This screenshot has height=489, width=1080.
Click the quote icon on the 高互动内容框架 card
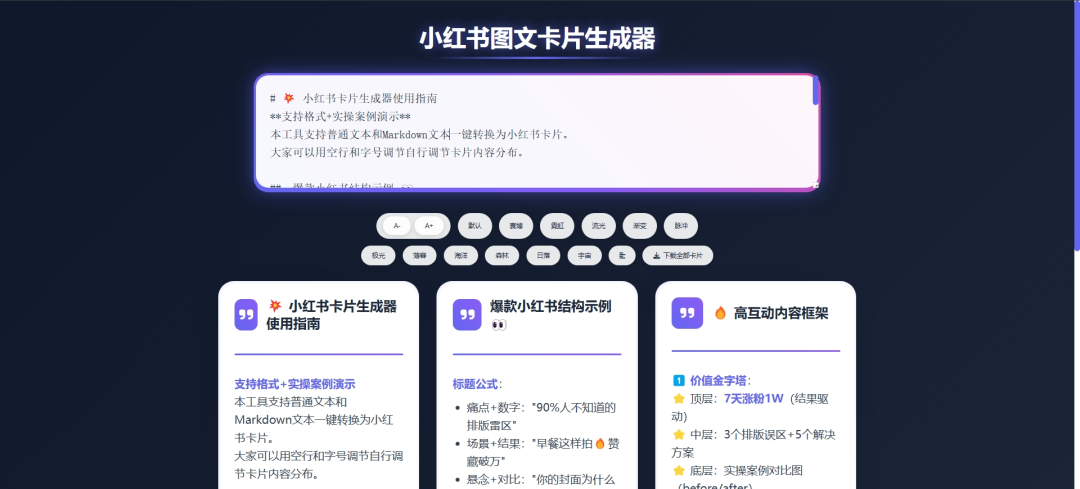pyautogui.click(x=686, y=313)
